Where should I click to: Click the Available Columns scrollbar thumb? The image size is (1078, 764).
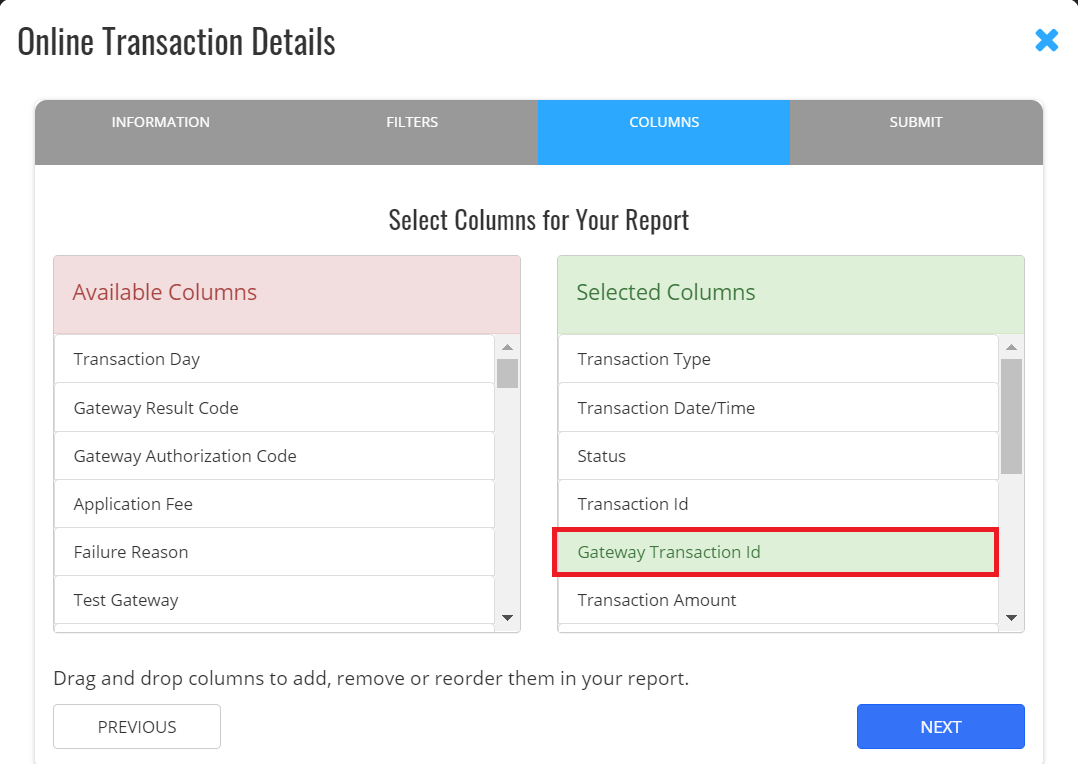507,373
